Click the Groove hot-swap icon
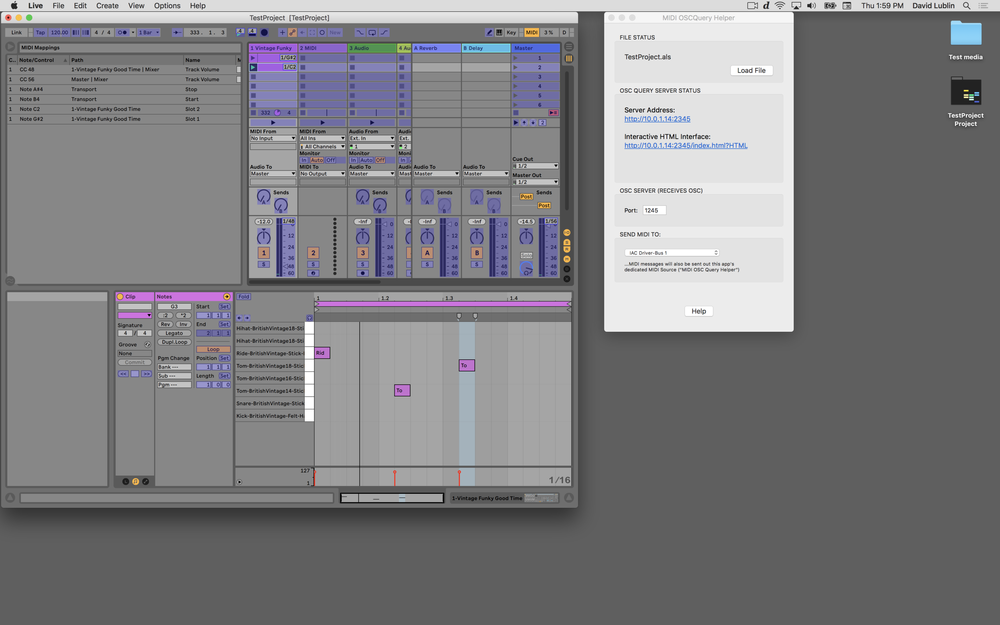This screenshot has height=625, width=1000. 147,344
